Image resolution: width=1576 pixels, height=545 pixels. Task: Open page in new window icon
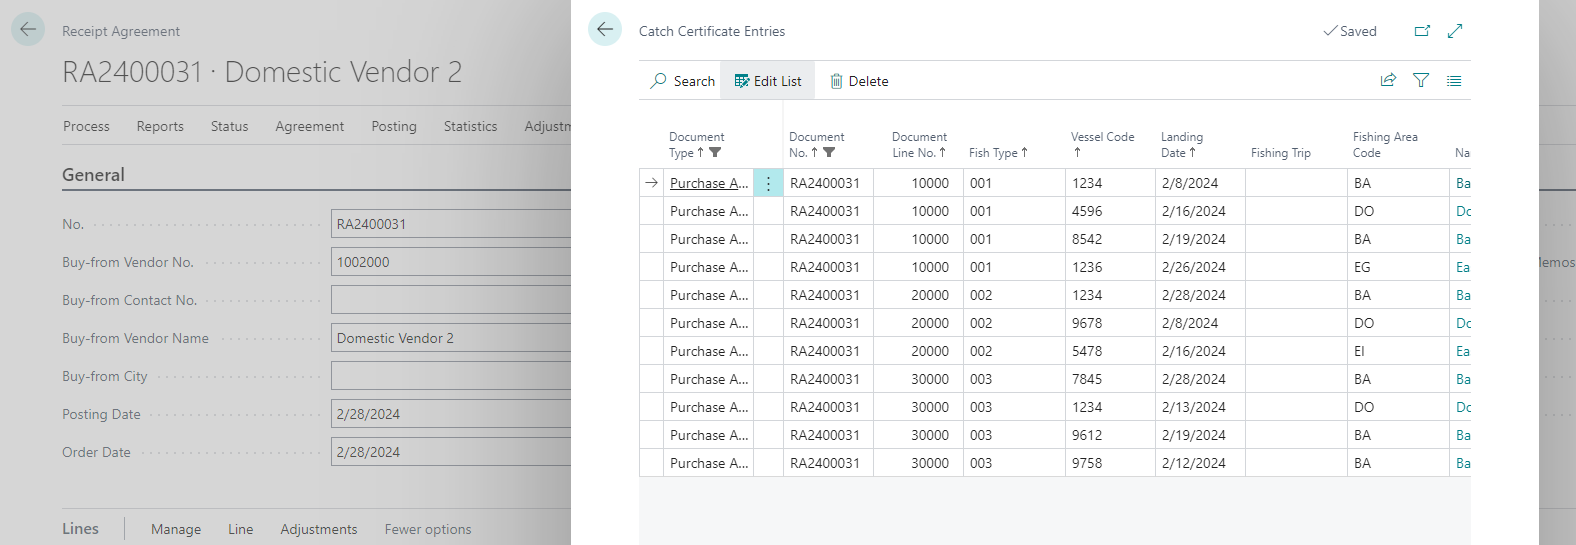(1422, 31)
